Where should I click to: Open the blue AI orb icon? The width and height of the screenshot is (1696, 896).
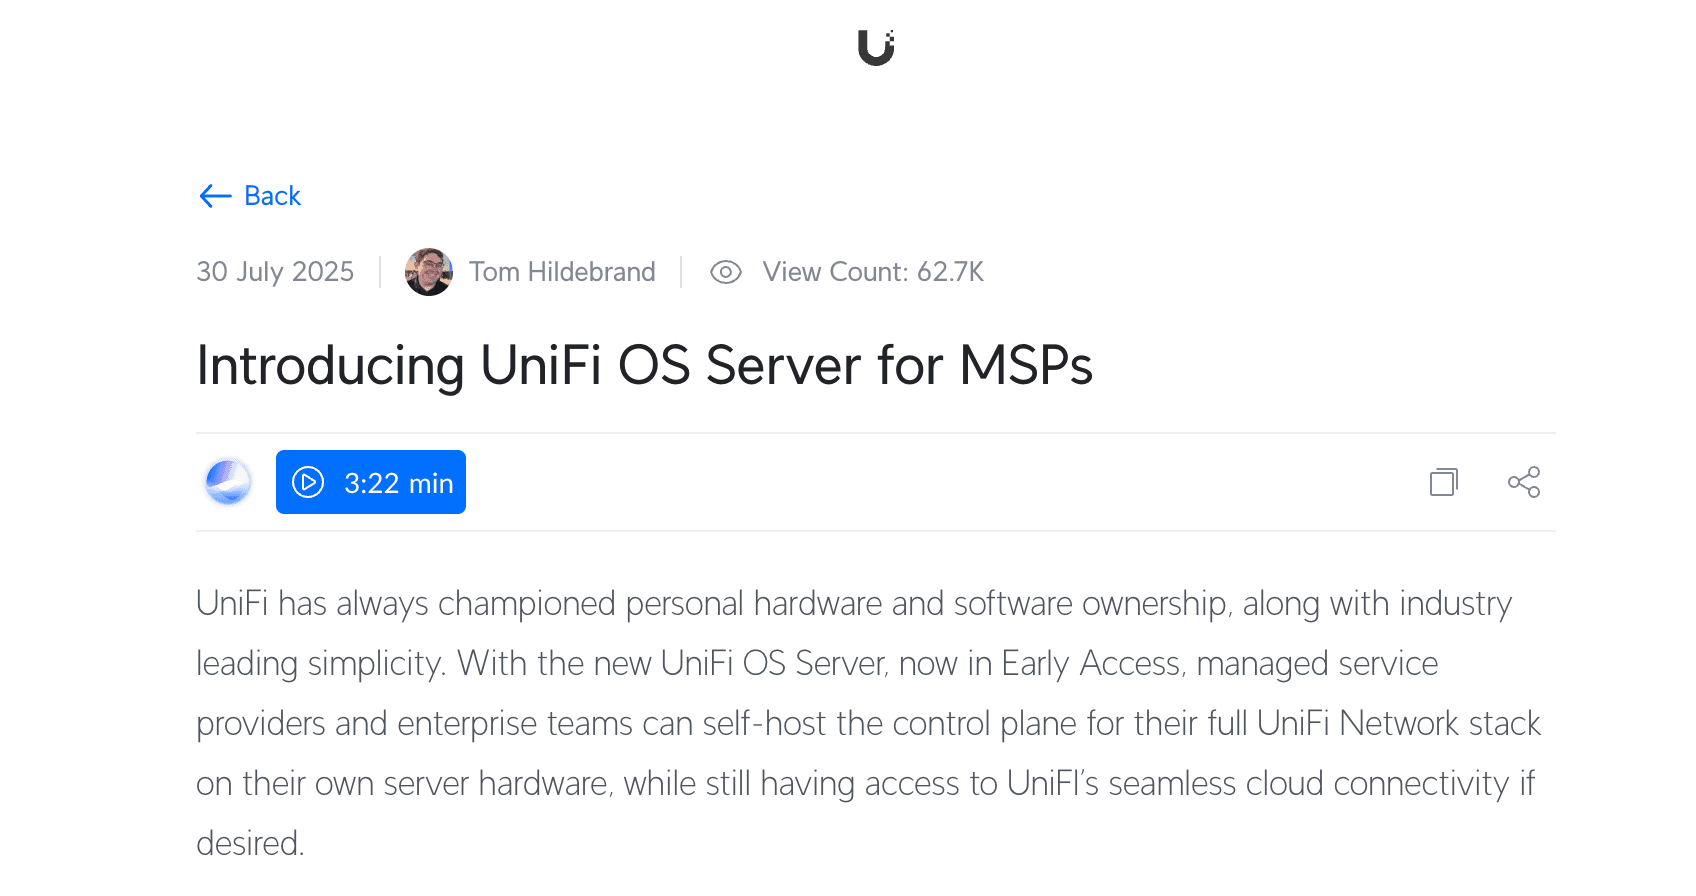pos(228,482)
